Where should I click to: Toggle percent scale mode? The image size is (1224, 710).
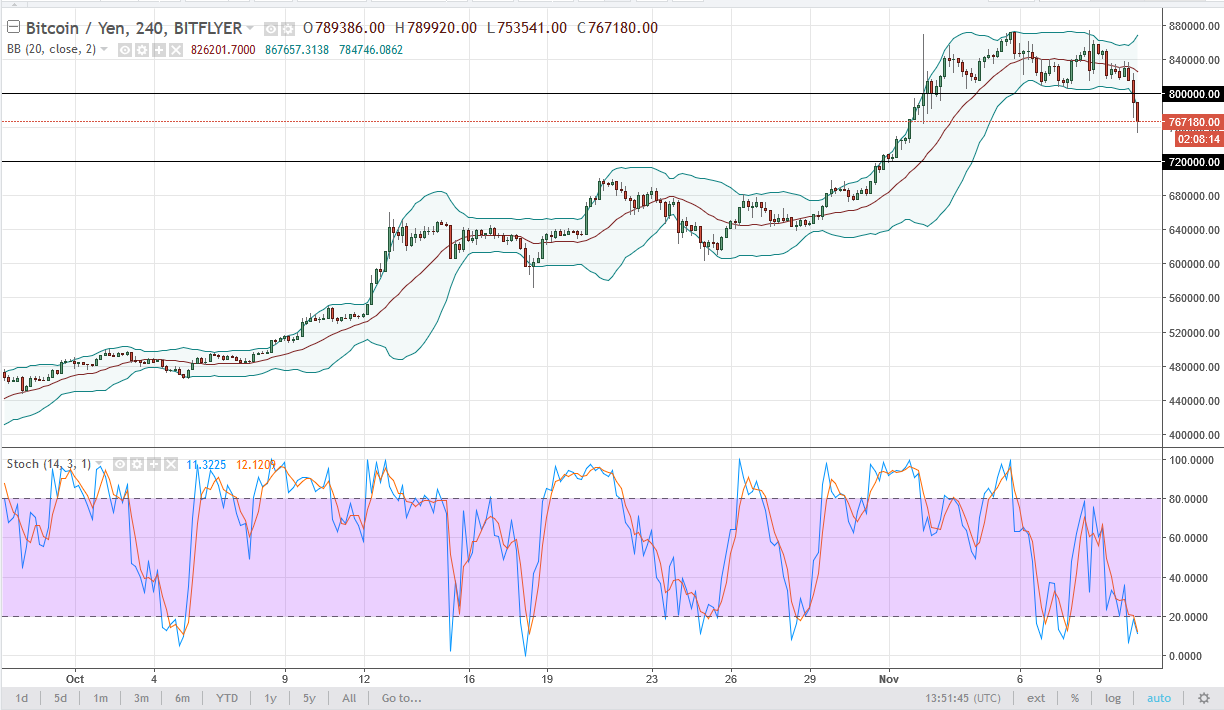1074,698
